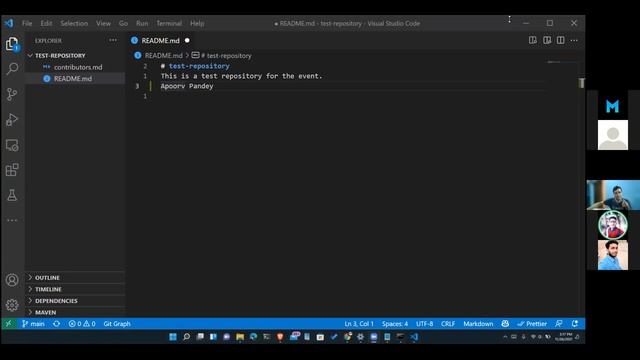Open the Manage gear icon
Screen dimensions: 640x360
click(12, 305)
